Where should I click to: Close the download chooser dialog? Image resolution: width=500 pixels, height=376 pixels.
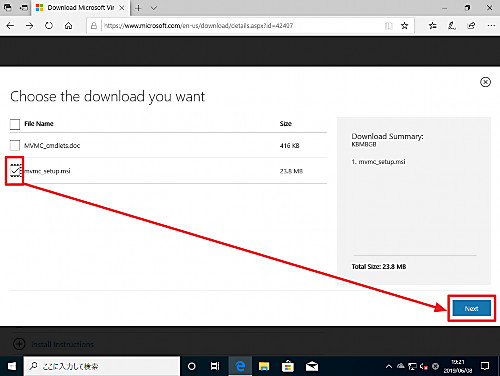[x=485, y=82]
